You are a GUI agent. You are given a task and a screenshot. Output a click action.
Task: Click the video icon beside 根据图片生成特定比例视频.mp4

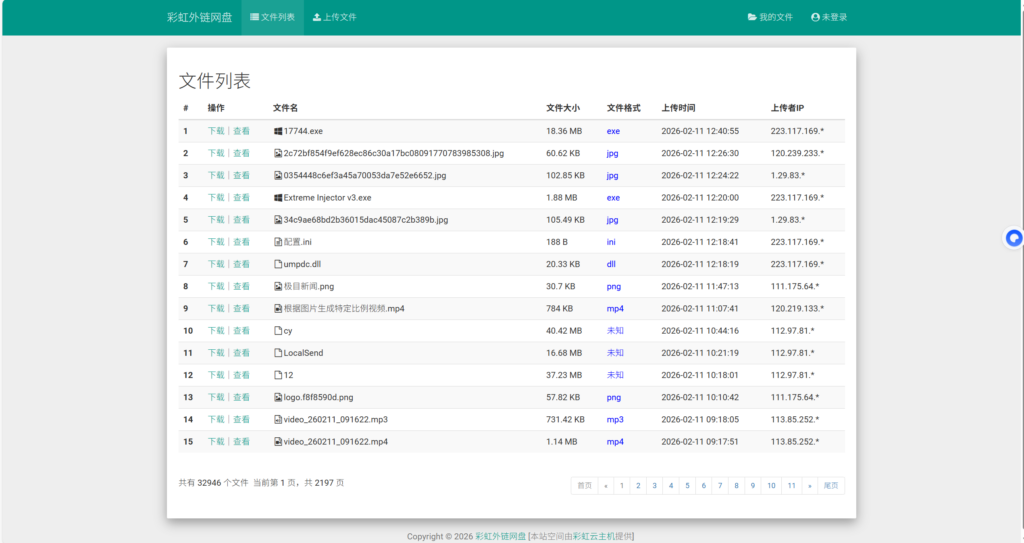pyautogui.click(x=278, y=309)
